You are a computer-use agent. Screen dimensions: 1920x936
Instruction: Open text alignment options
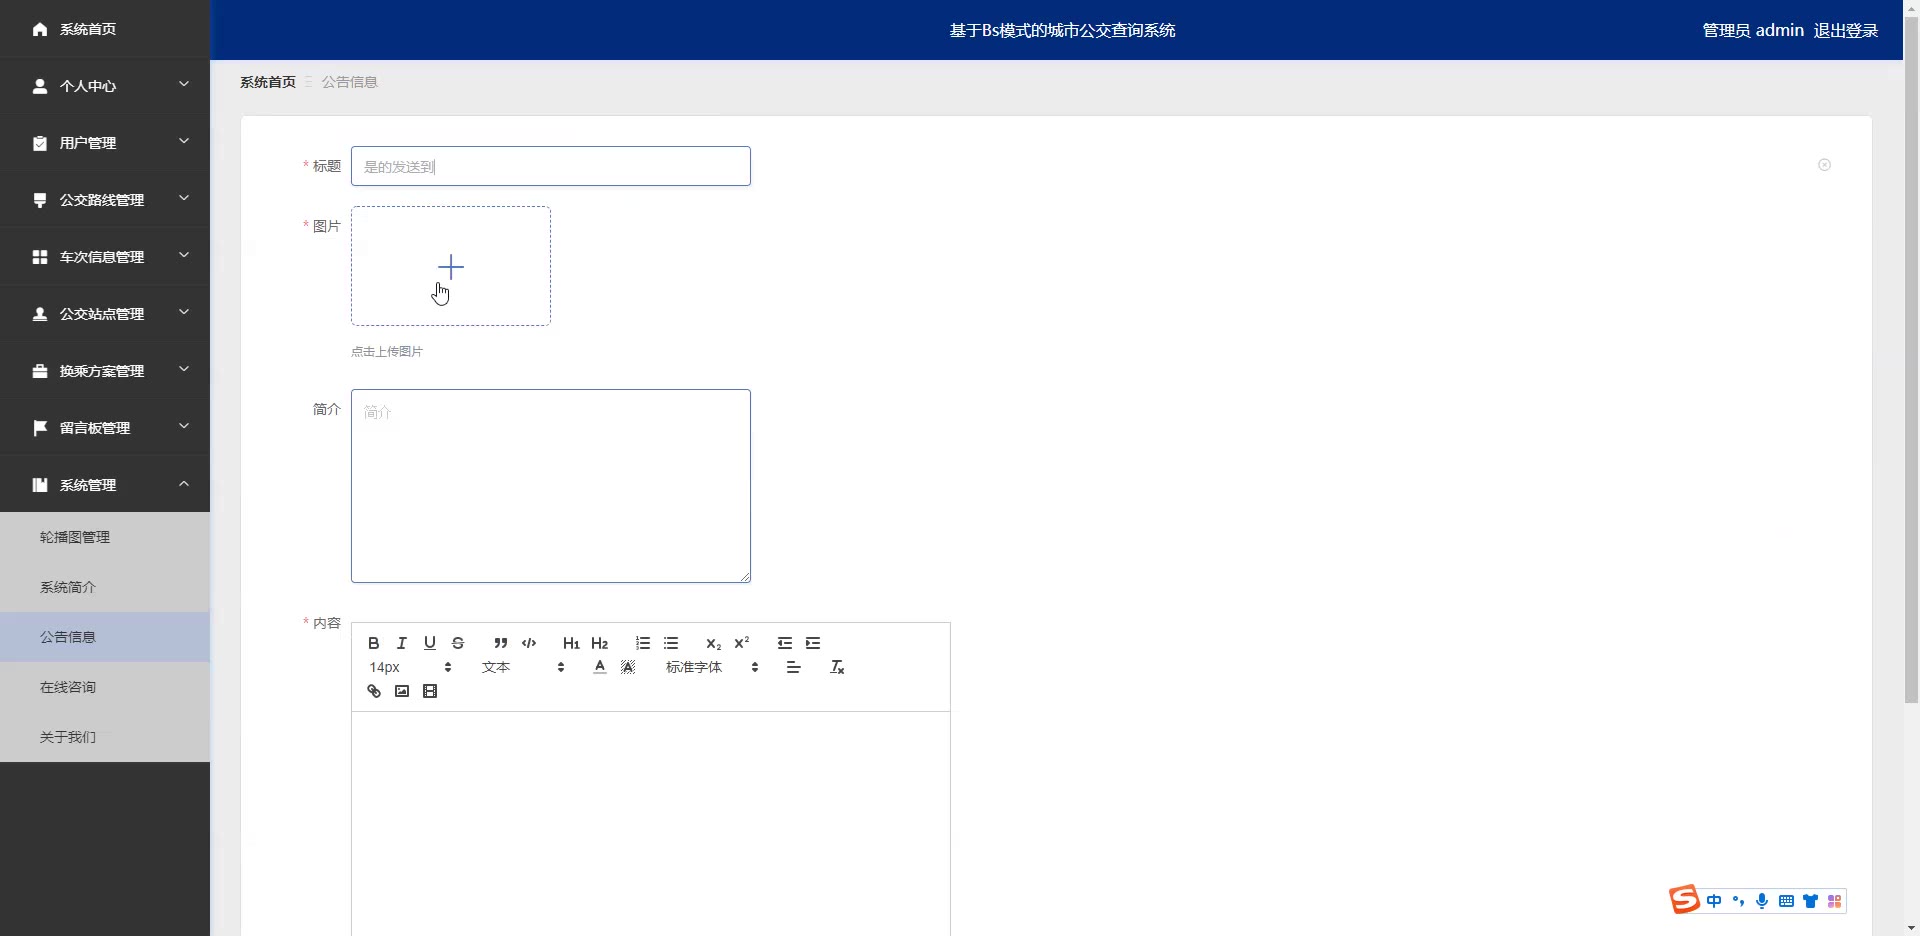click(794, 667)
